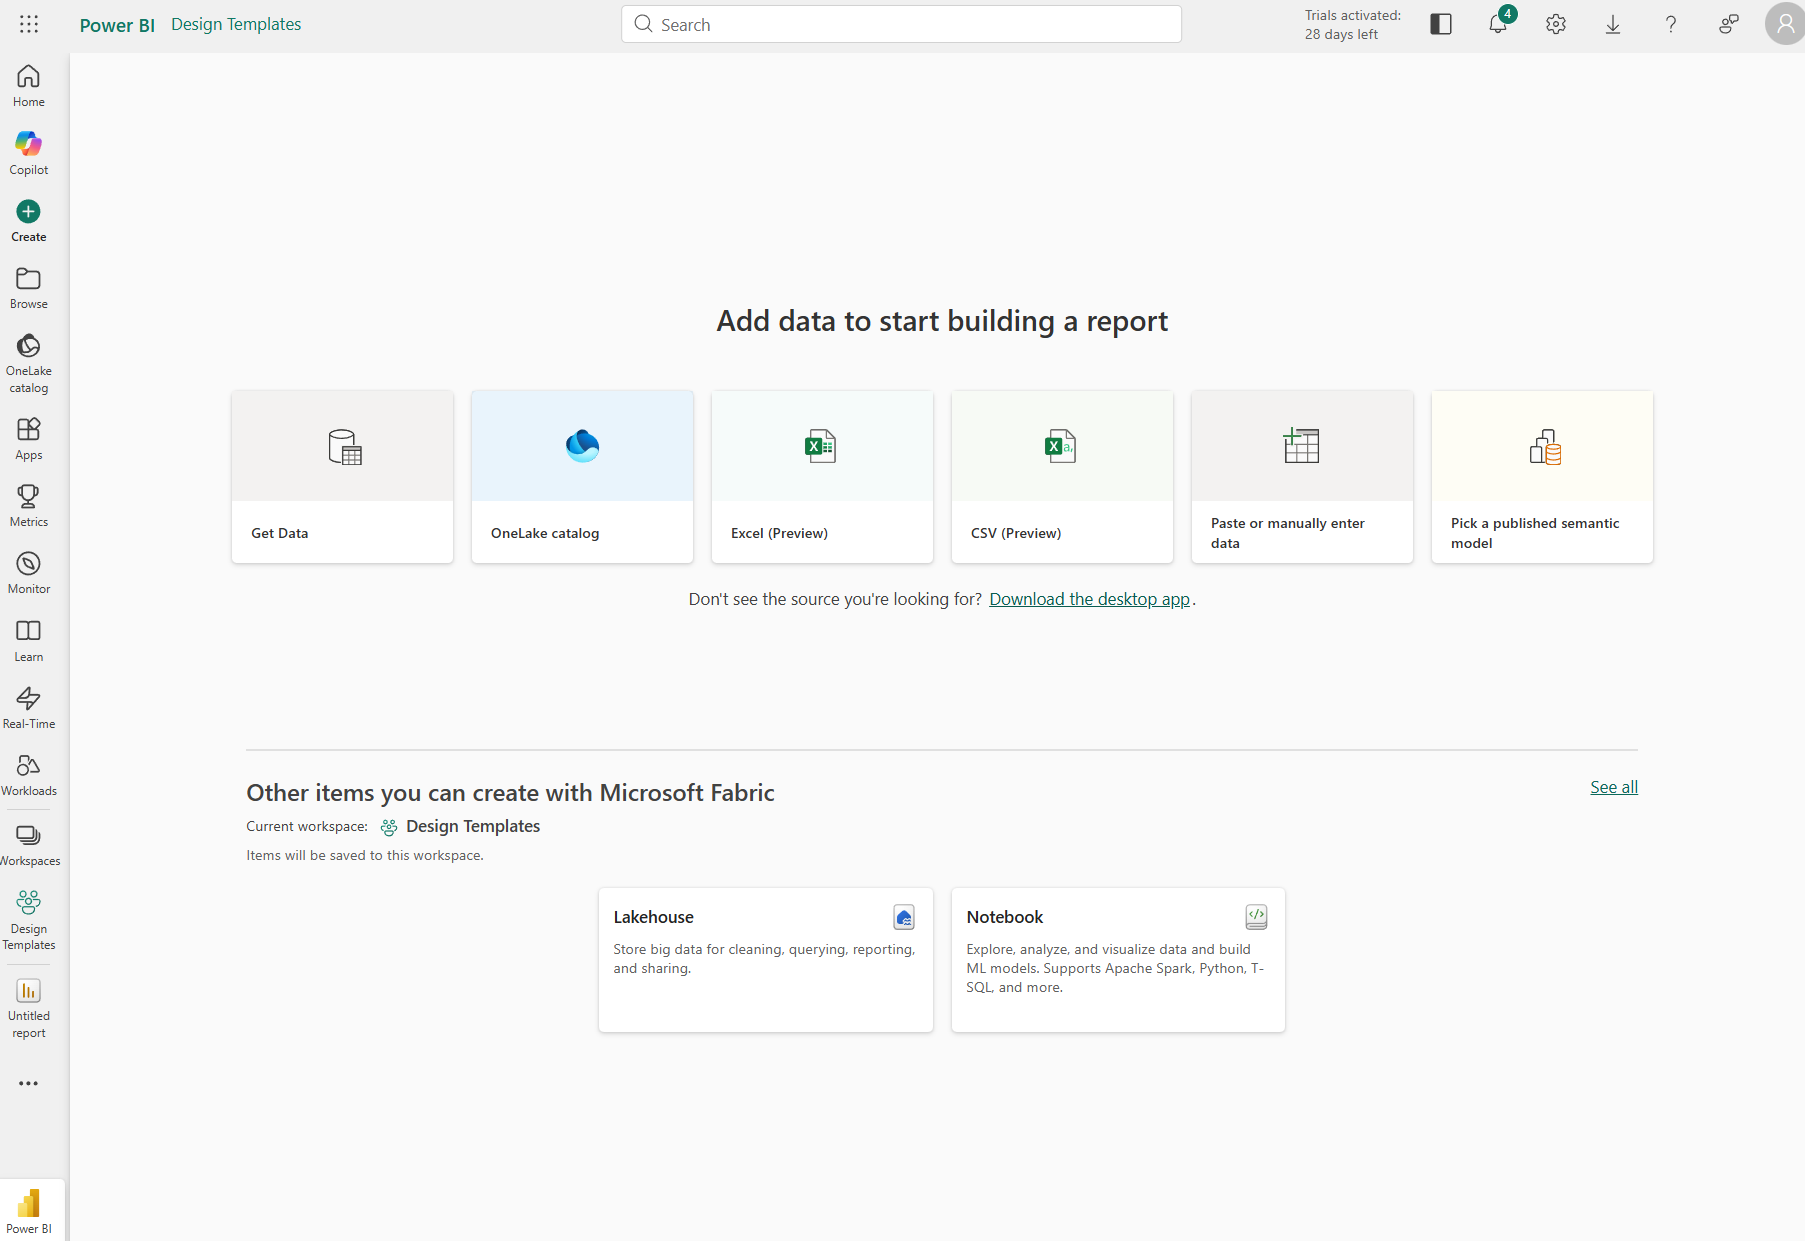The width and height of the screenshot is (1805, 1241).
Task: Open Copilot from the sidebar
Action: pyautogui.click(x=29, y=153)
